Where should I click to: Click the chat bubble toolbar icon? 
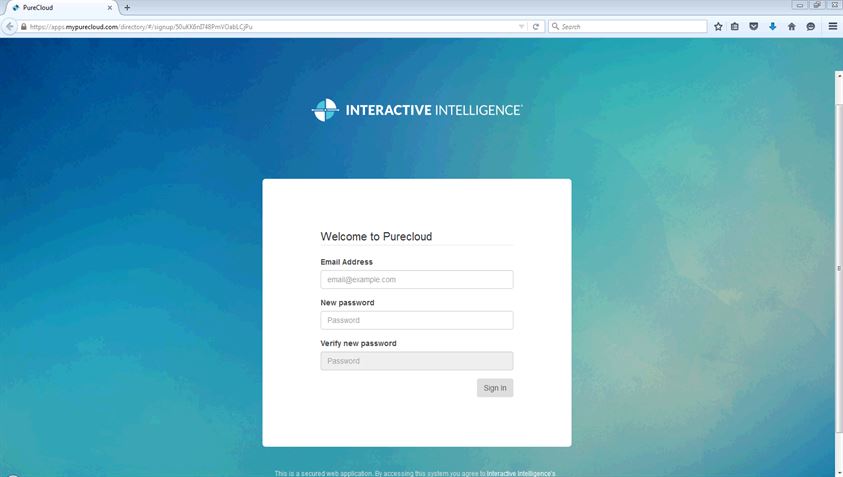[810, 27]
